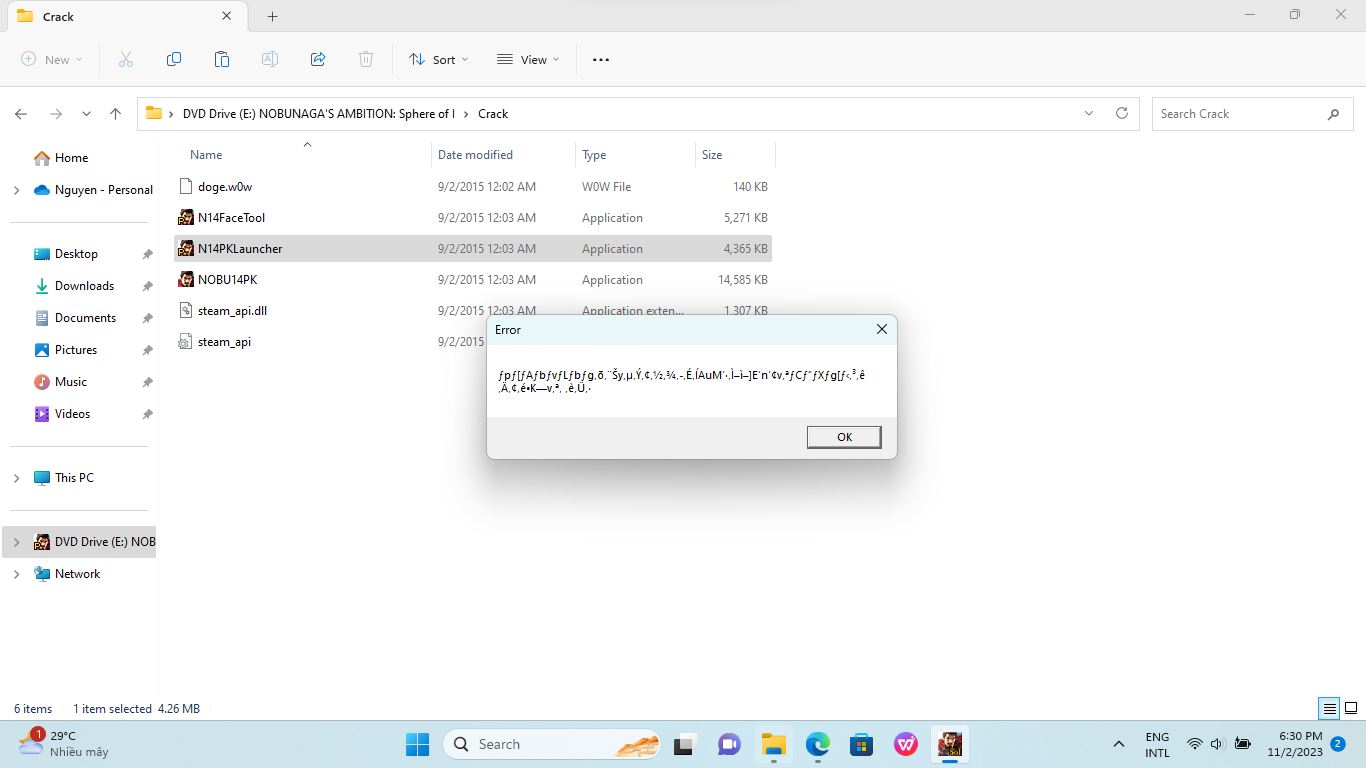Select the NOBU14PK application file
Image resolution: width=1366 pixels, height=768 pixels.
click(227, 280)
